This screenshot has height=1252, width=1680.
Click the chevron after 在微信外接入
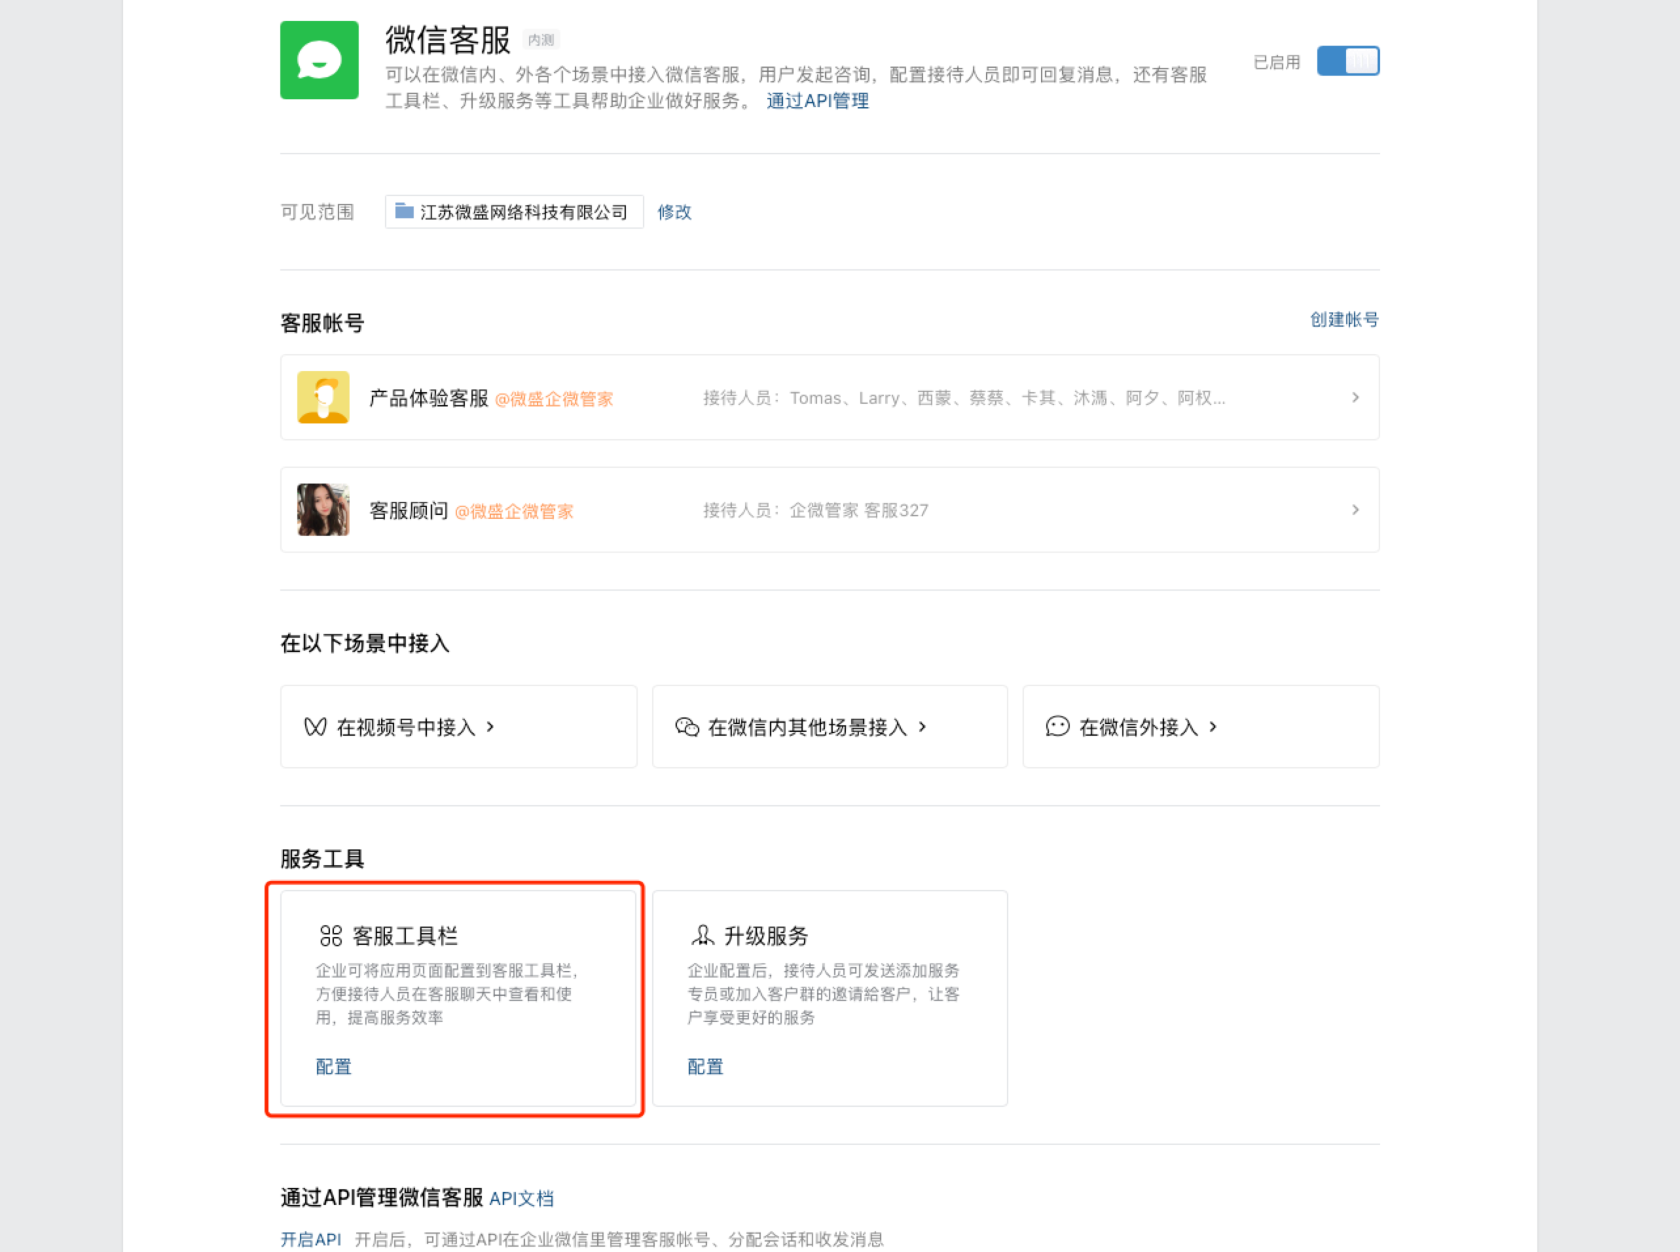[1213, 727]
